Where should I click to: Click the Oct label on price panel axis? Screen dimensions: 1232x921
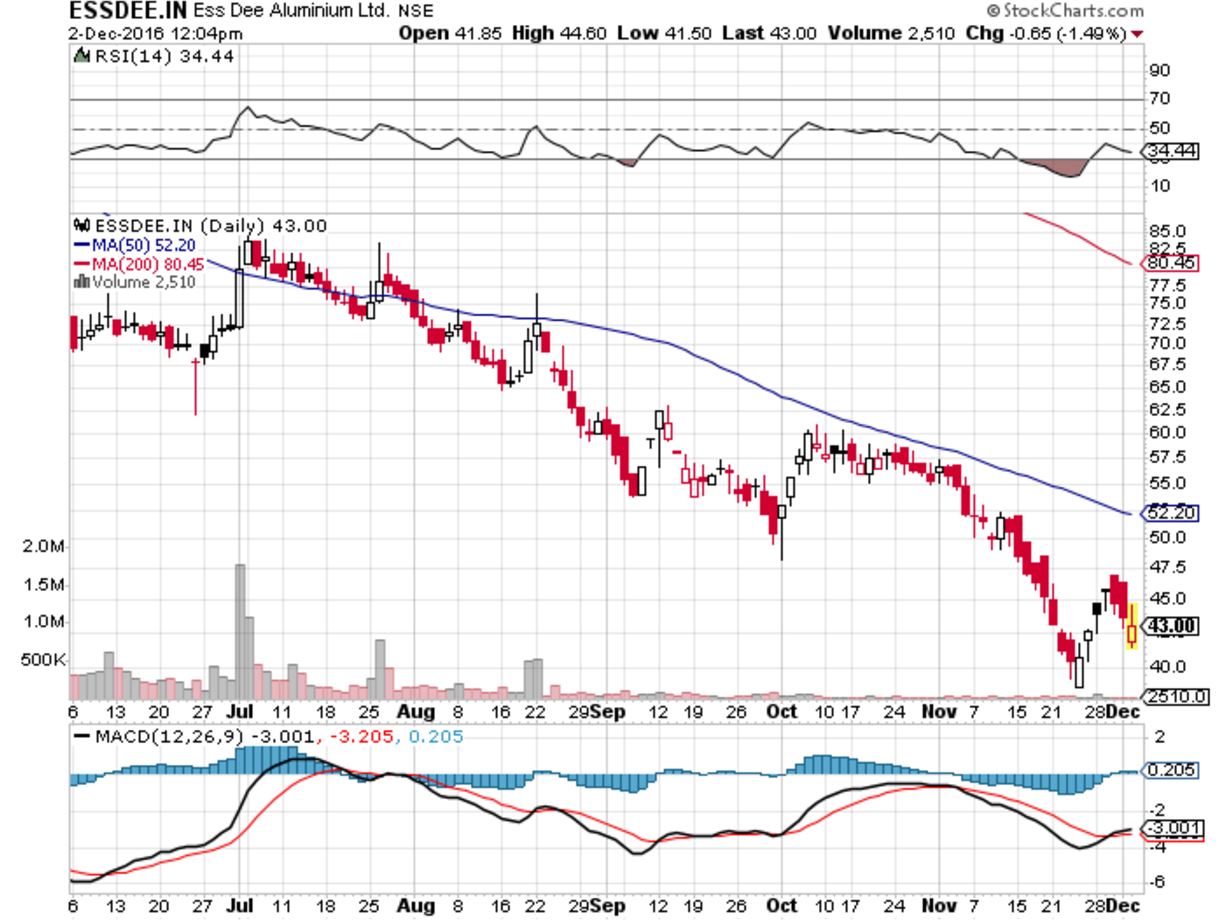[x=781, y=711]
